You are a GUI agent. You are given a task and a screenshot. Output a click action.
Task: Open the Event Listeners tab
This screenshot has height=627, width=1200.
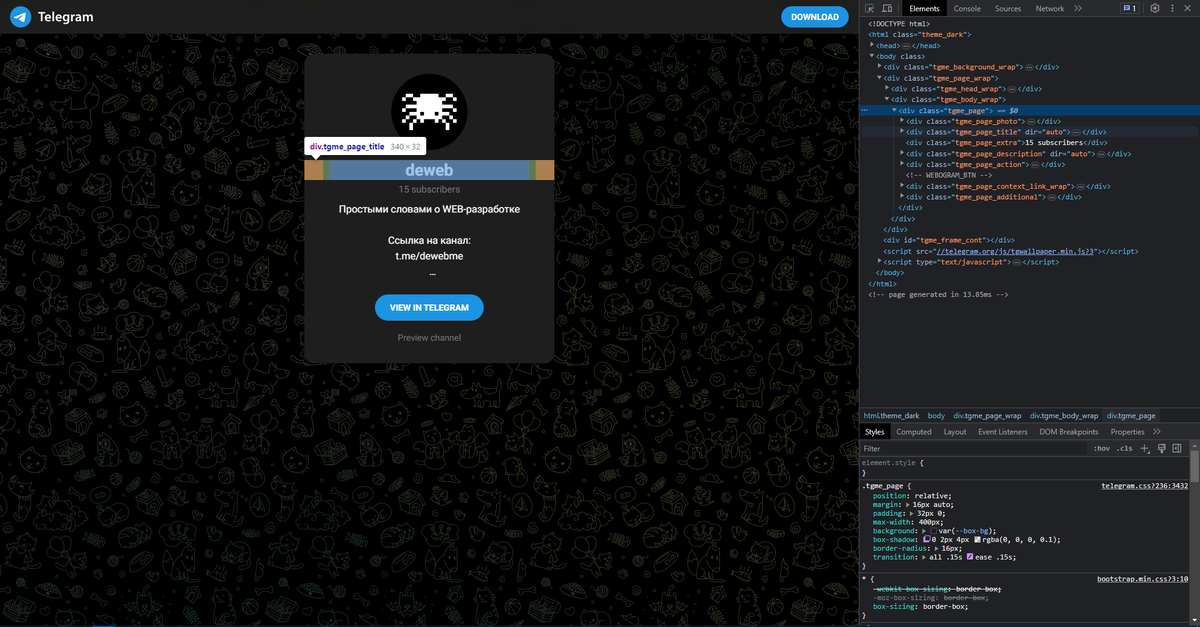tap(1003, 432)
